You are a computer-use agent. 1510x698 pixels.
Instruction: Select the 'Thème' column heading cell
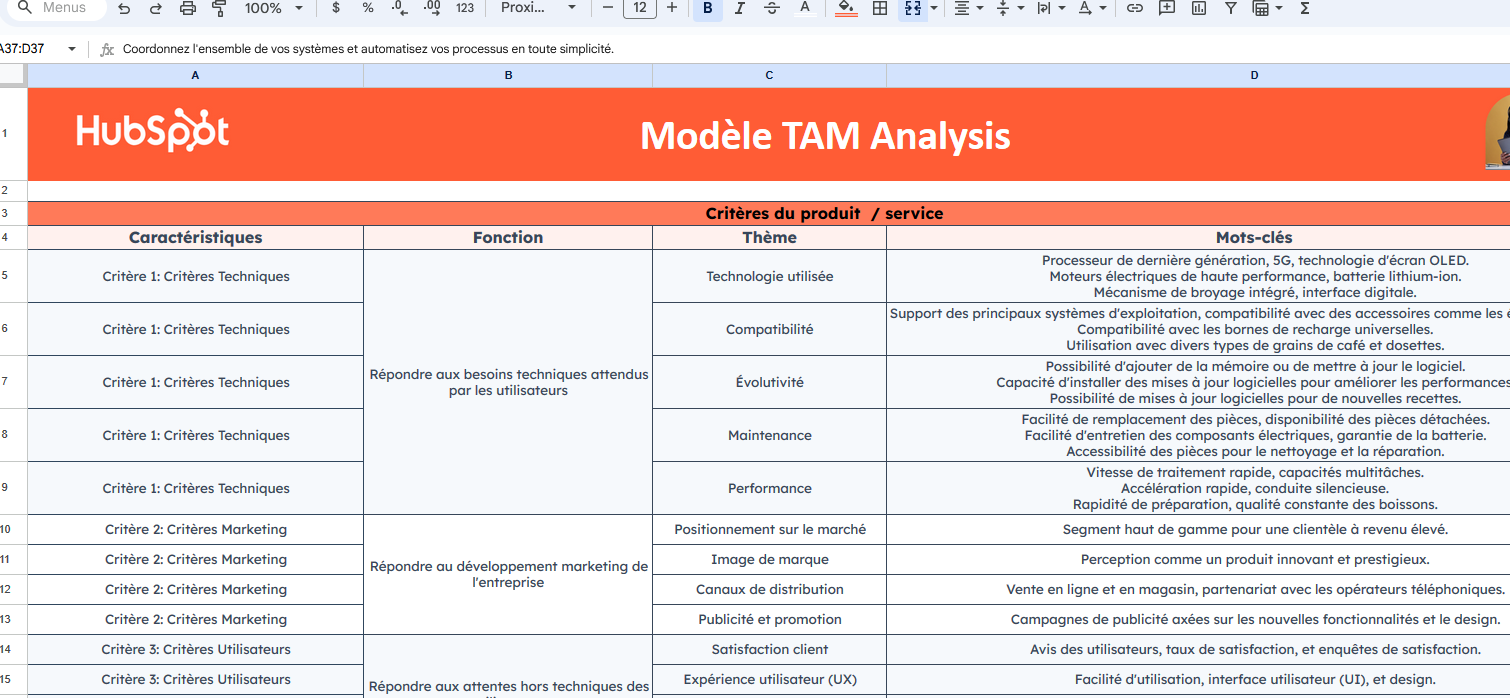769,237
